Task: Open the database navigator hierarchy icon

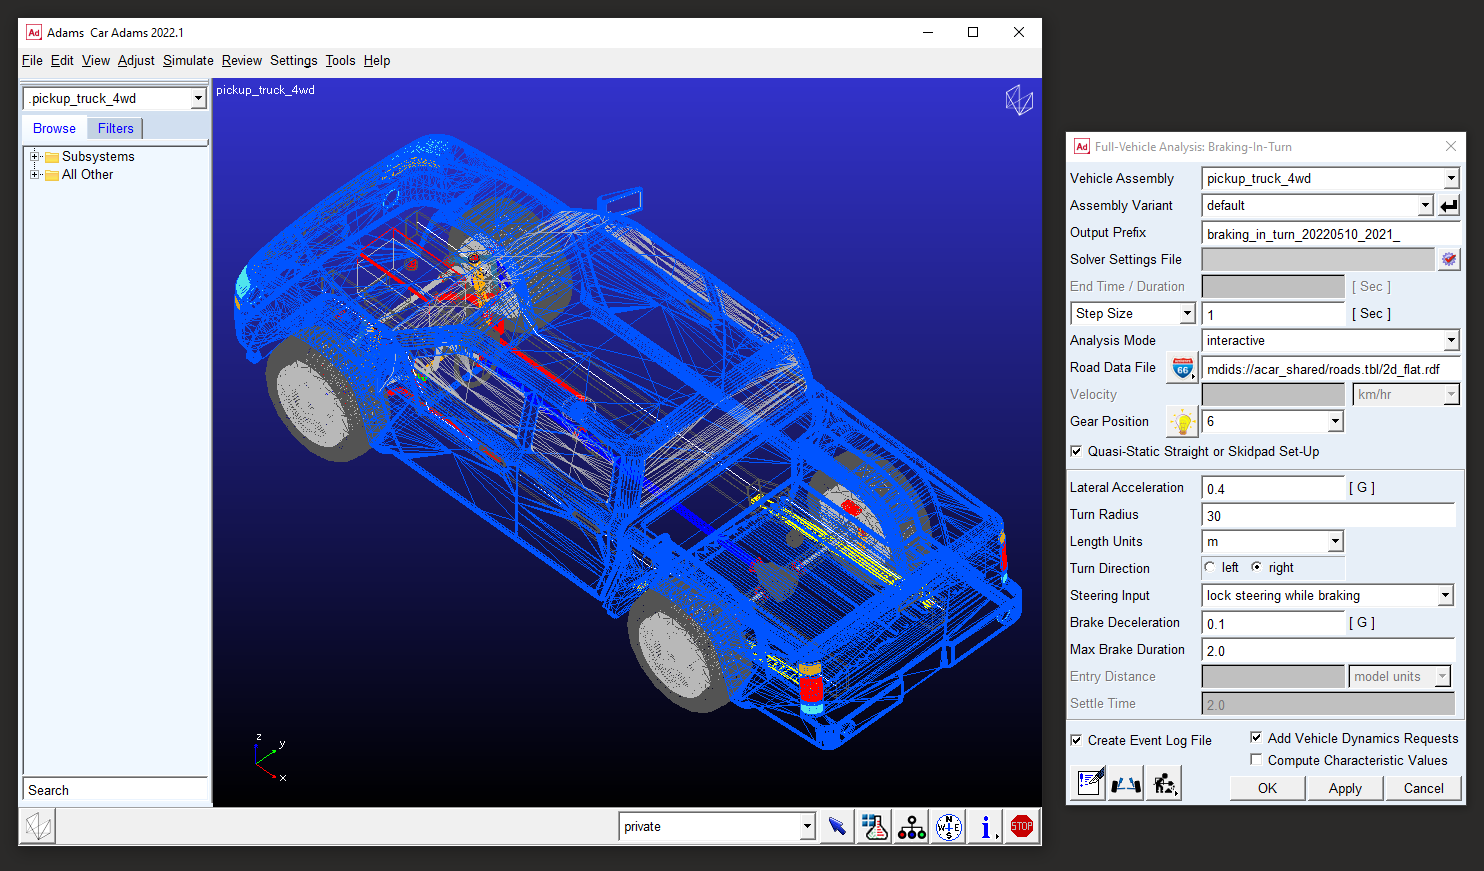Action: (x=912, y=827)
